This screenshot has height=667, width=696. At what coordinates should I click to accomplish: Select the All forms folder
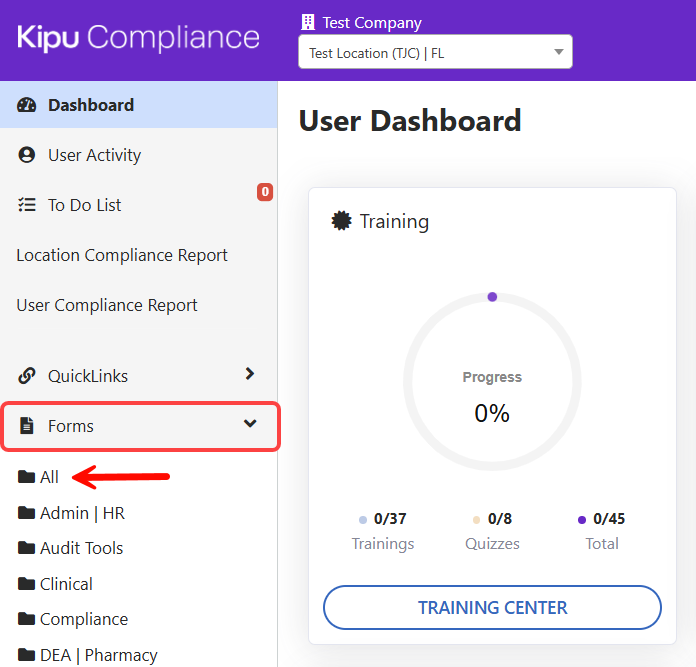49,477
